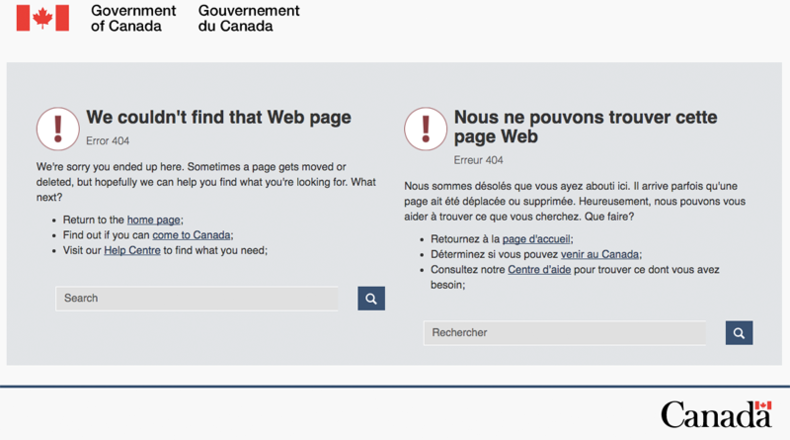Visit the "Centre d'aide" link
Viewport: 790px width, 440px height.
tap(539, 269)
